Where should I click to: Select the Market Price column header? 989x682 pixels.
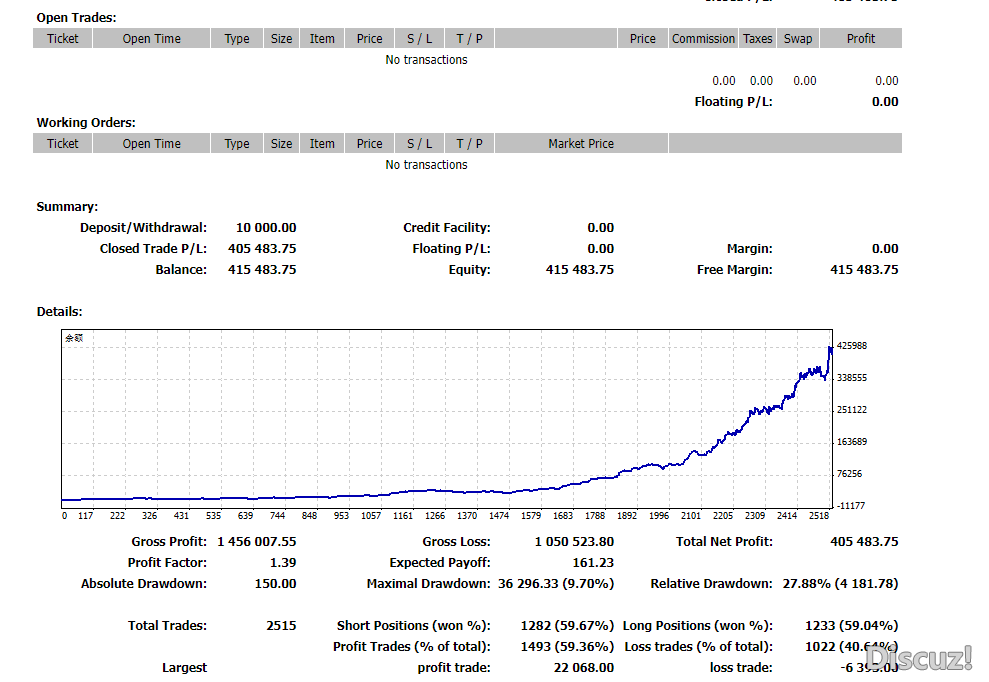[581, 143]
